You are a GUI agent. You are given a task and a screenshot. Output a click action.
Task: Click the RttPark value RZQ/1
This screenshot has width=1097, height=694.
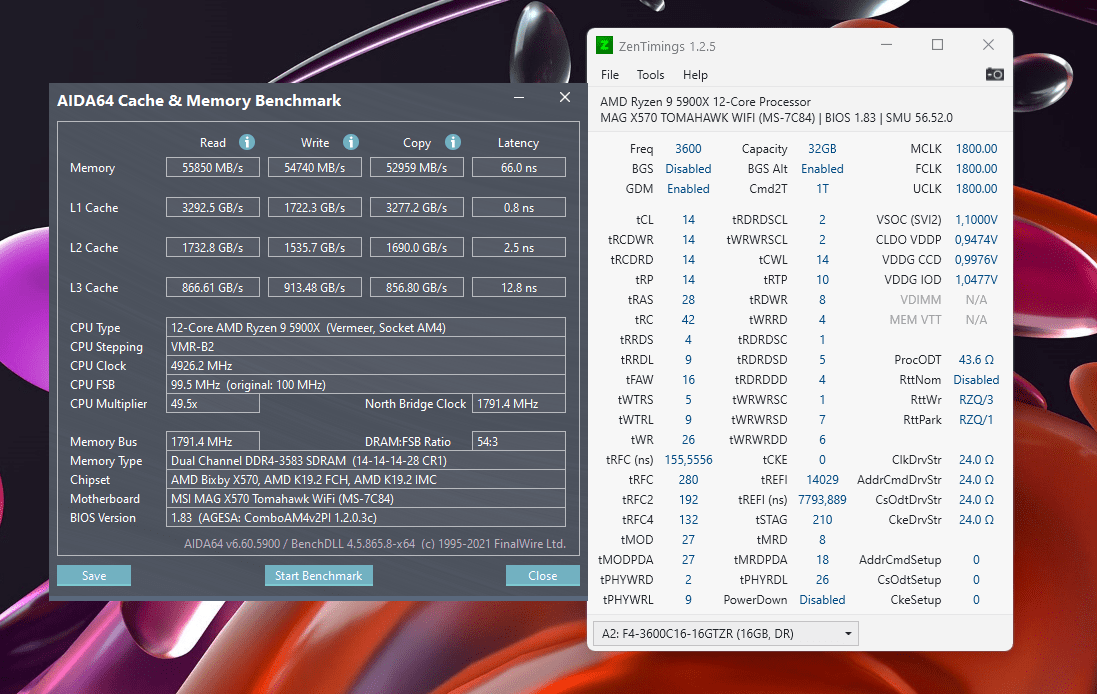tap(976, 420)
